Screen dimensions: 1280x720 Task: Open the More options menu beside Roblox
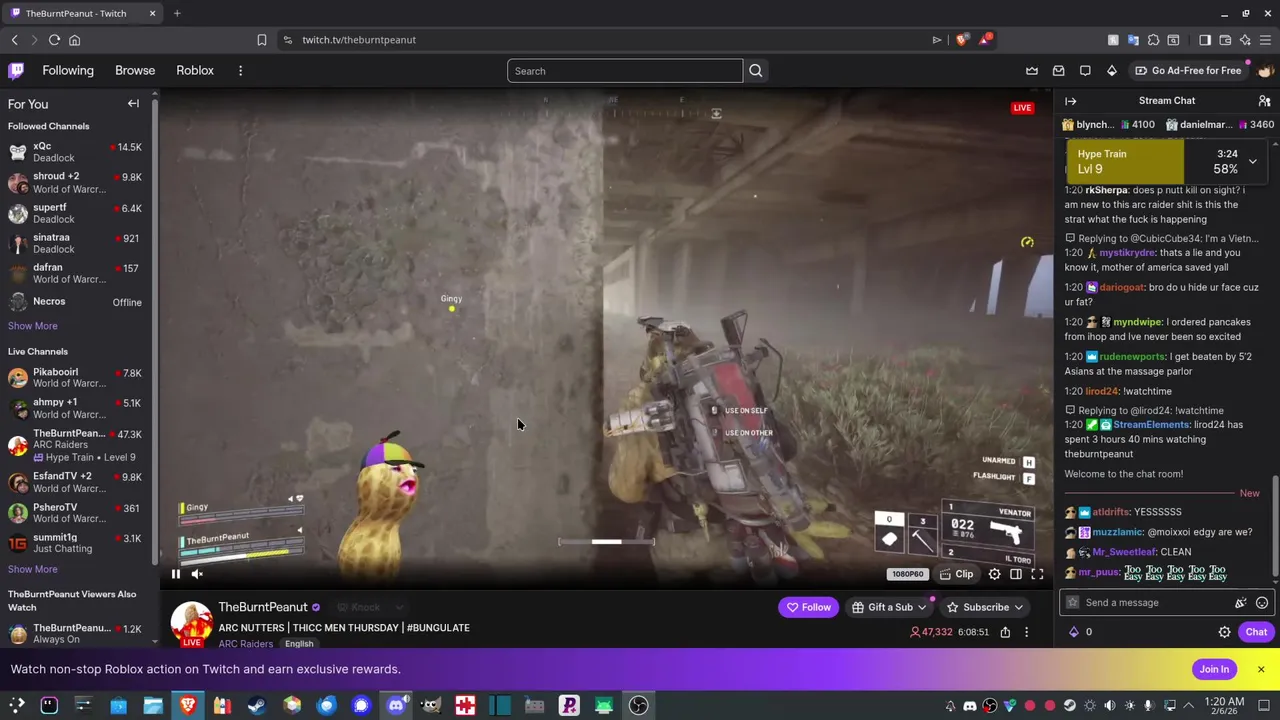pyautogui.click(x=240, y=71)
